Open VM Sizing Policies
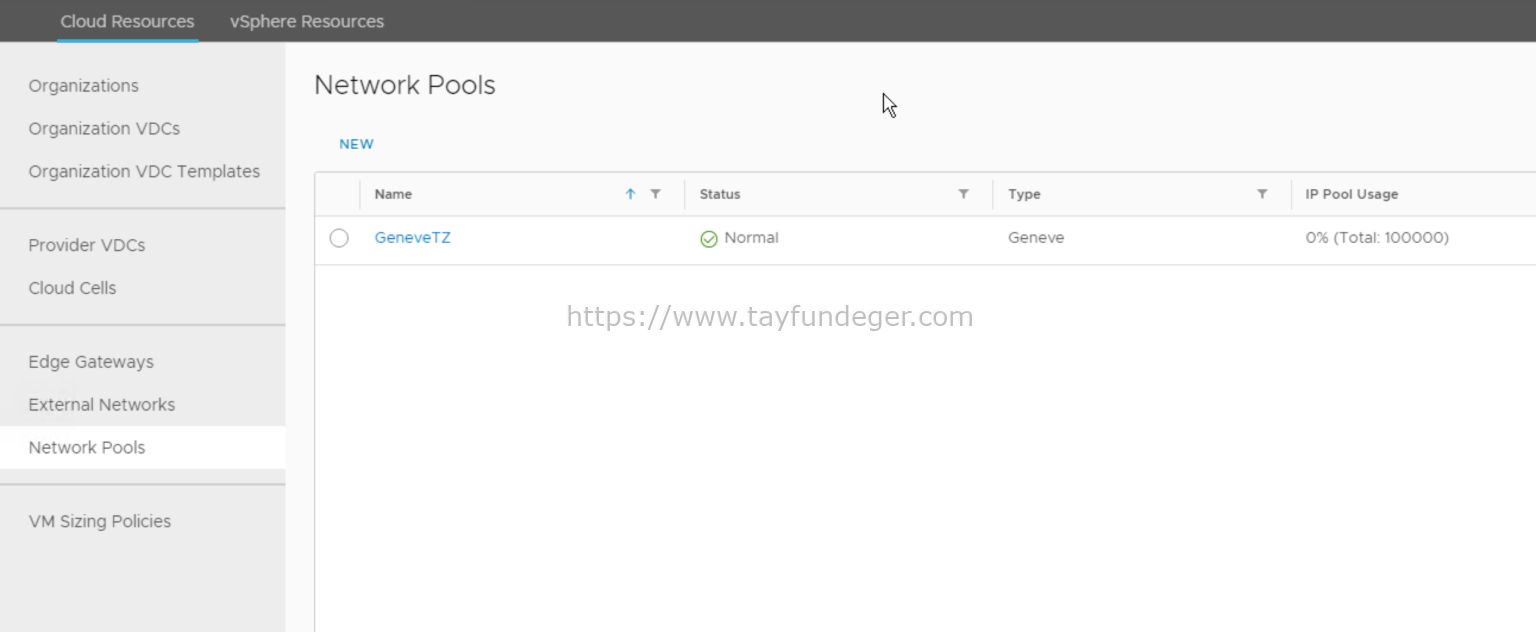This screenshot has height=632, width=1536. [100, 521]
